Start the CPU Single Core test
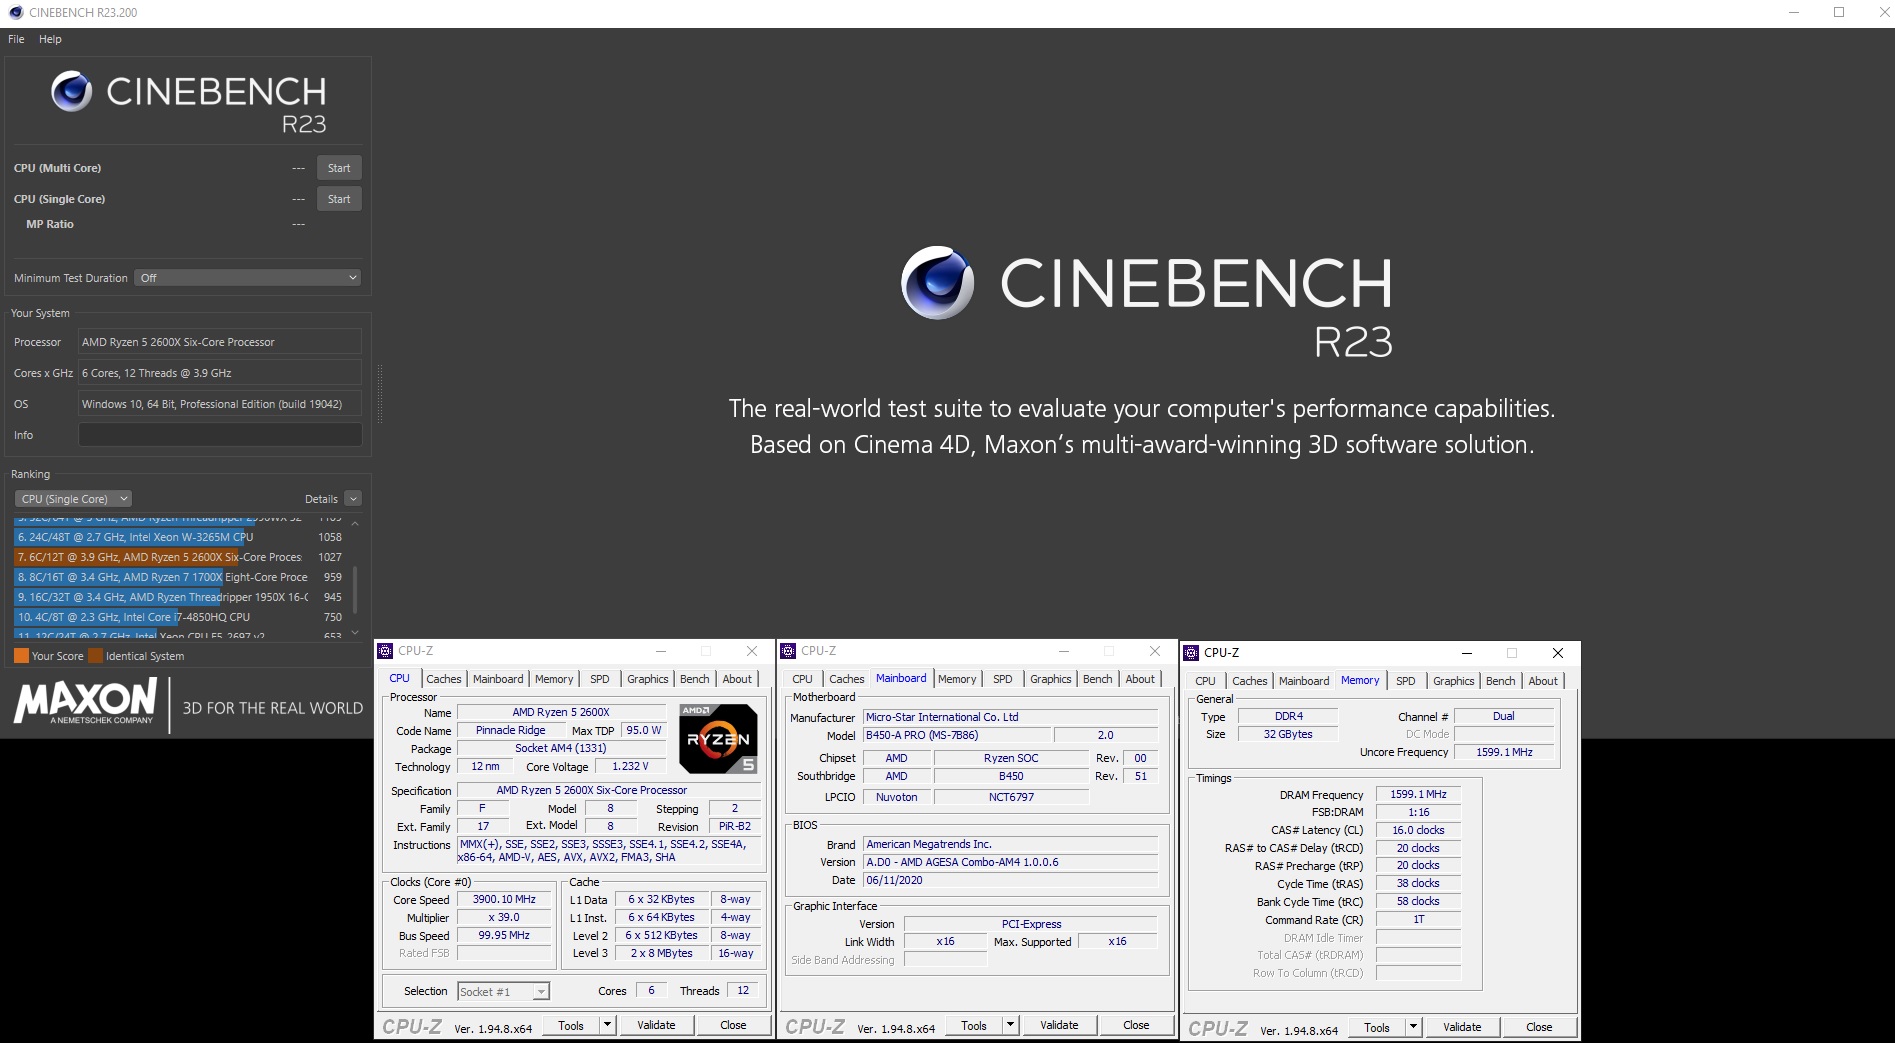Viewport: 1895px width, 1043px height. point(339,199)
